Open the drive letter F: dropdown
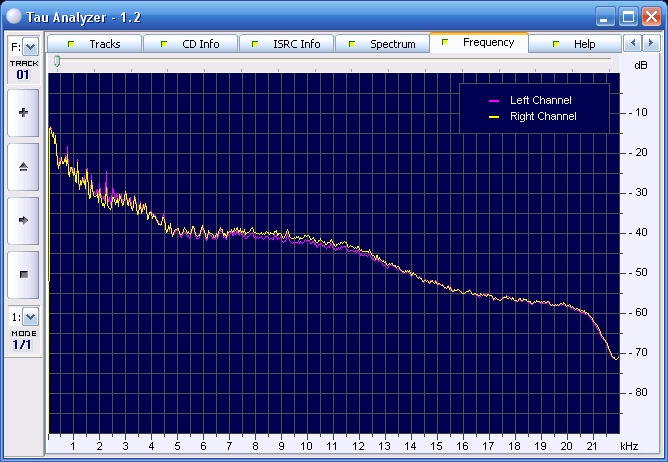 pos(30,46)
